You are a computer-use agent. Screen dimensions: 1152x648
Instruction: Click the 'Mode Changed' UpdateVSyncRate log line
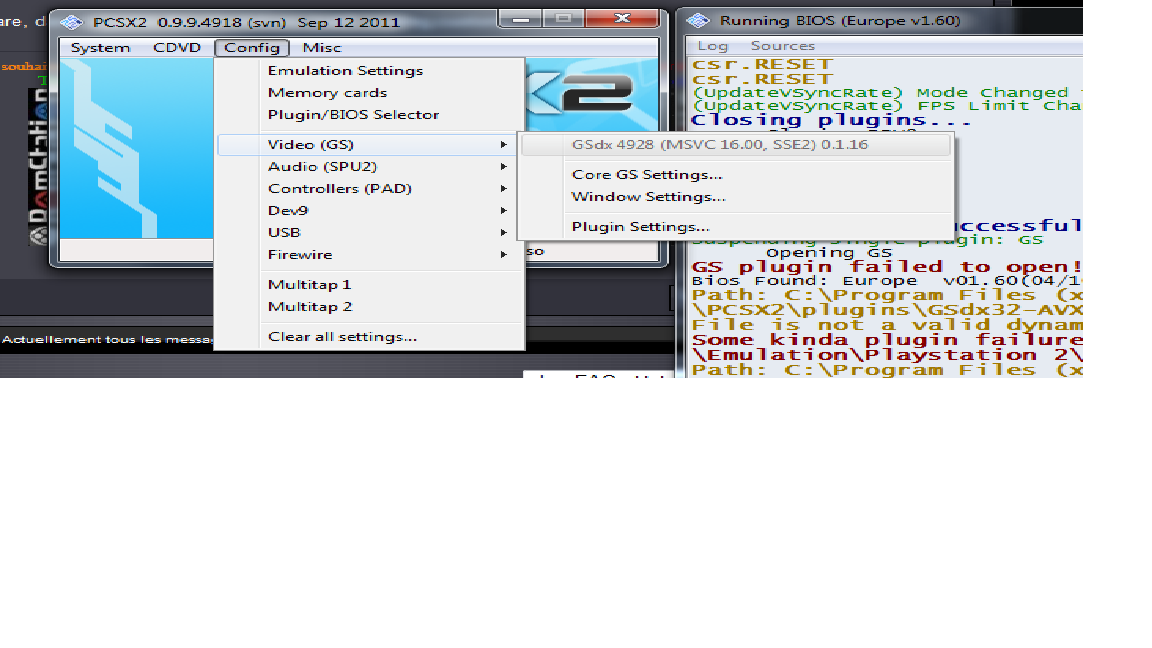887,93
